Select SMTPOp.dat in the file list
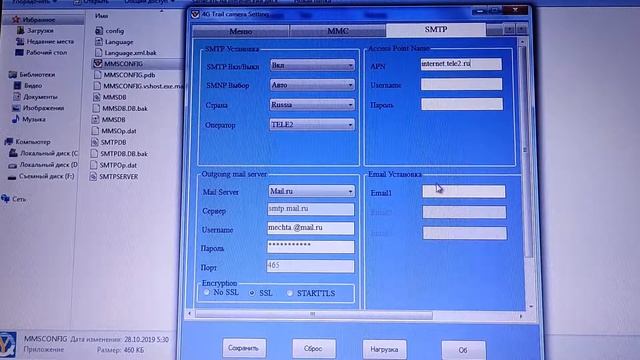Viewport: 640px width, 360px height. tap(118, 165)
